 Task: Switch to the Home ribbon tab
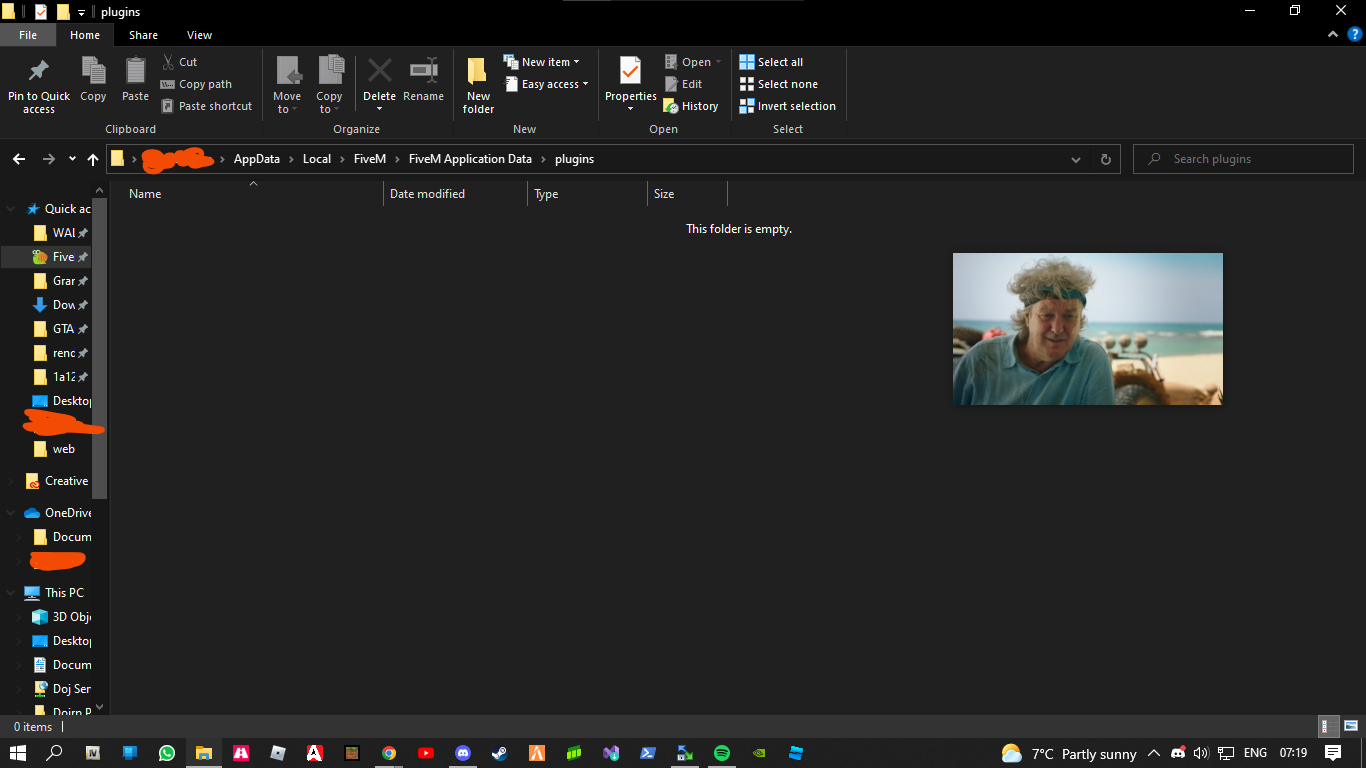point(85,35)
